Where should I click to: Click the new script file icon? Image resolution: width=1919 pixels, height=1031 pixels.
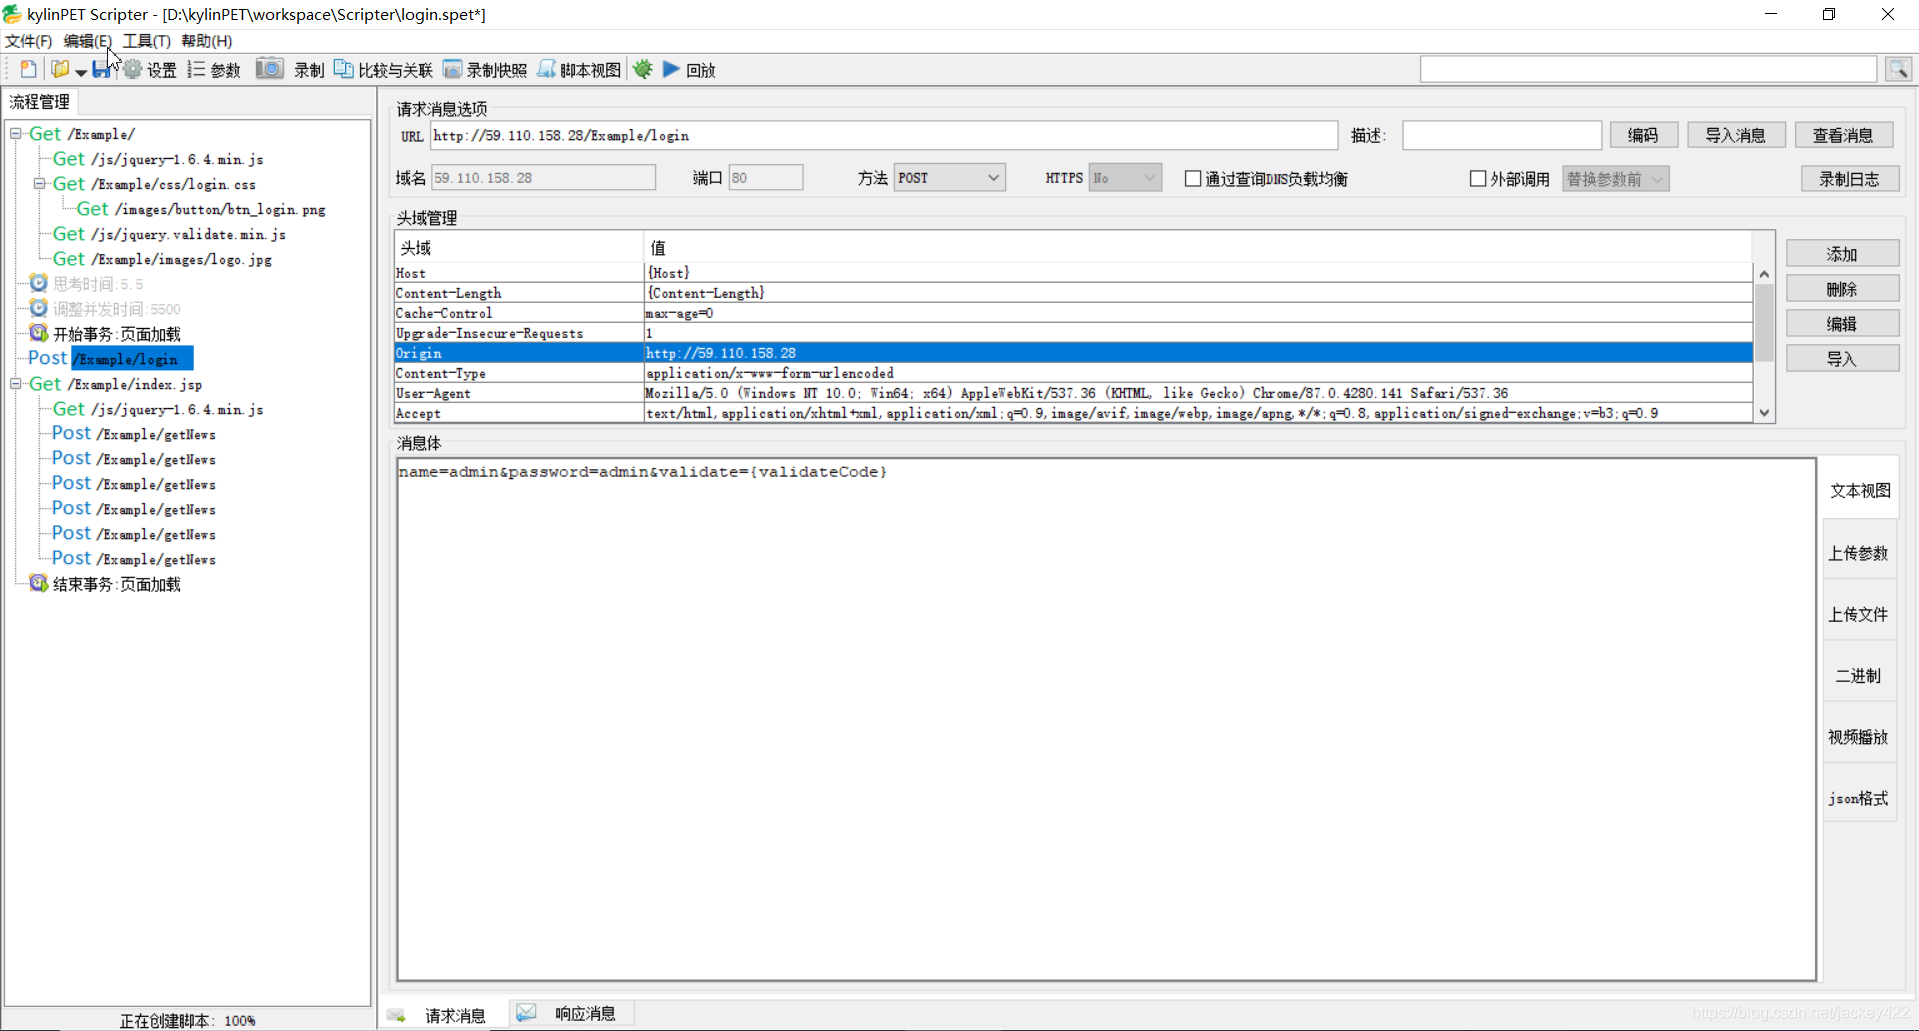coord(29,69)
